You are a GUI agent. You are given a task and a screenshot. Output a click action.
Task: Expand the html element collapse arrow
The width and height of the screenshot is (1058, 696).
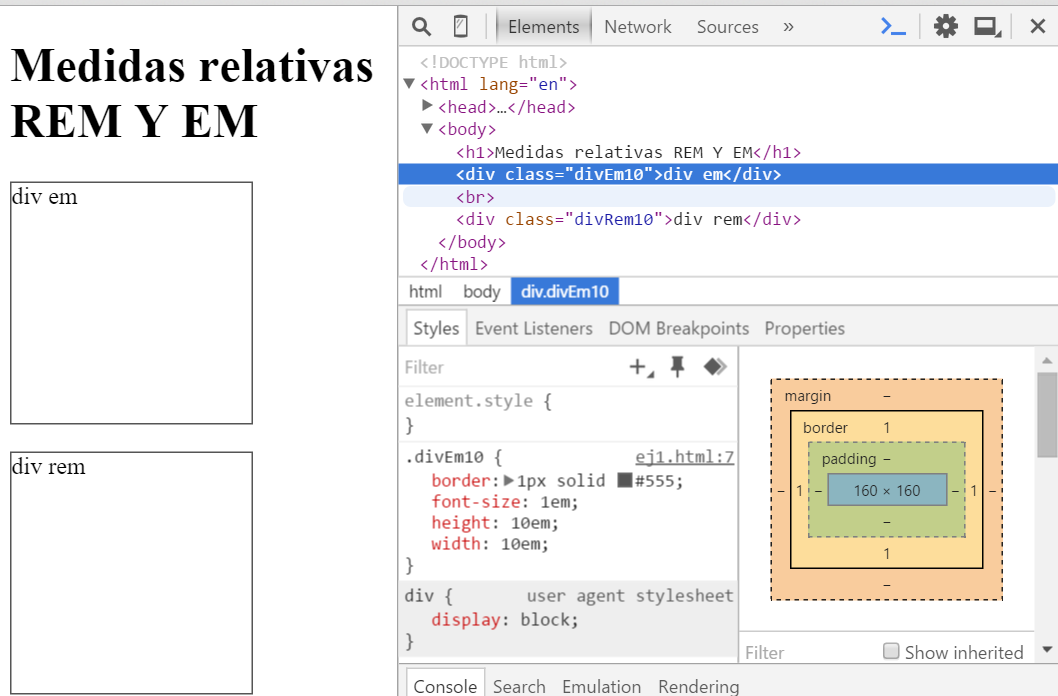tap(409, 84)
